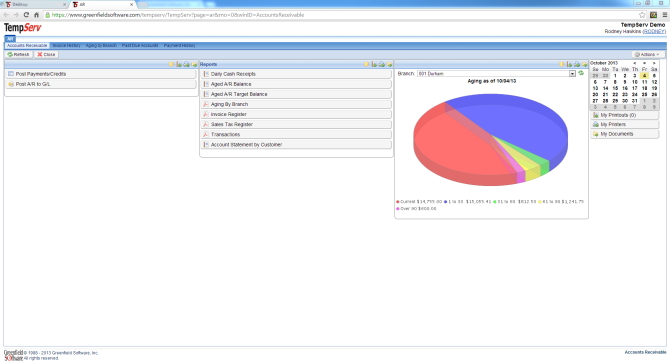Click the green 31 to 60 legend marker
The height and width of the screenshot is (362, 670).
tap(495, 202)
